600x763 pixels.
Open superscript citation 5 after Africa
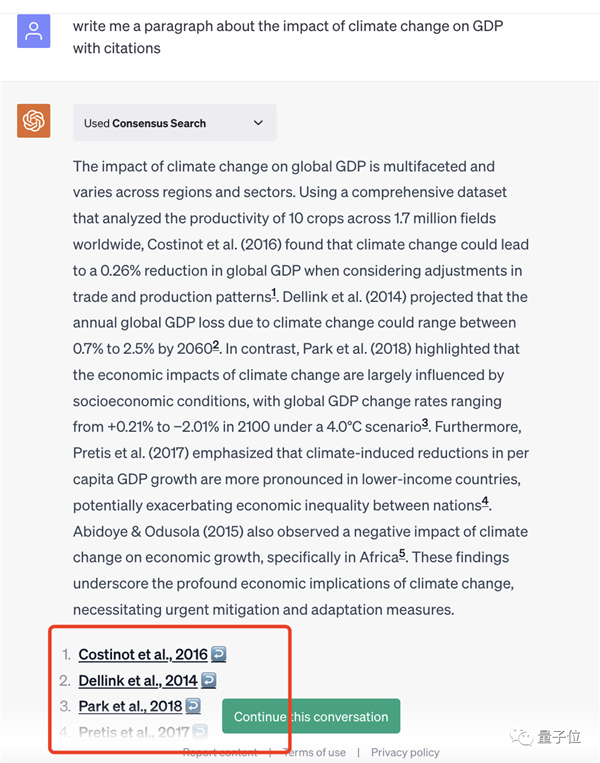click(402, 553)
